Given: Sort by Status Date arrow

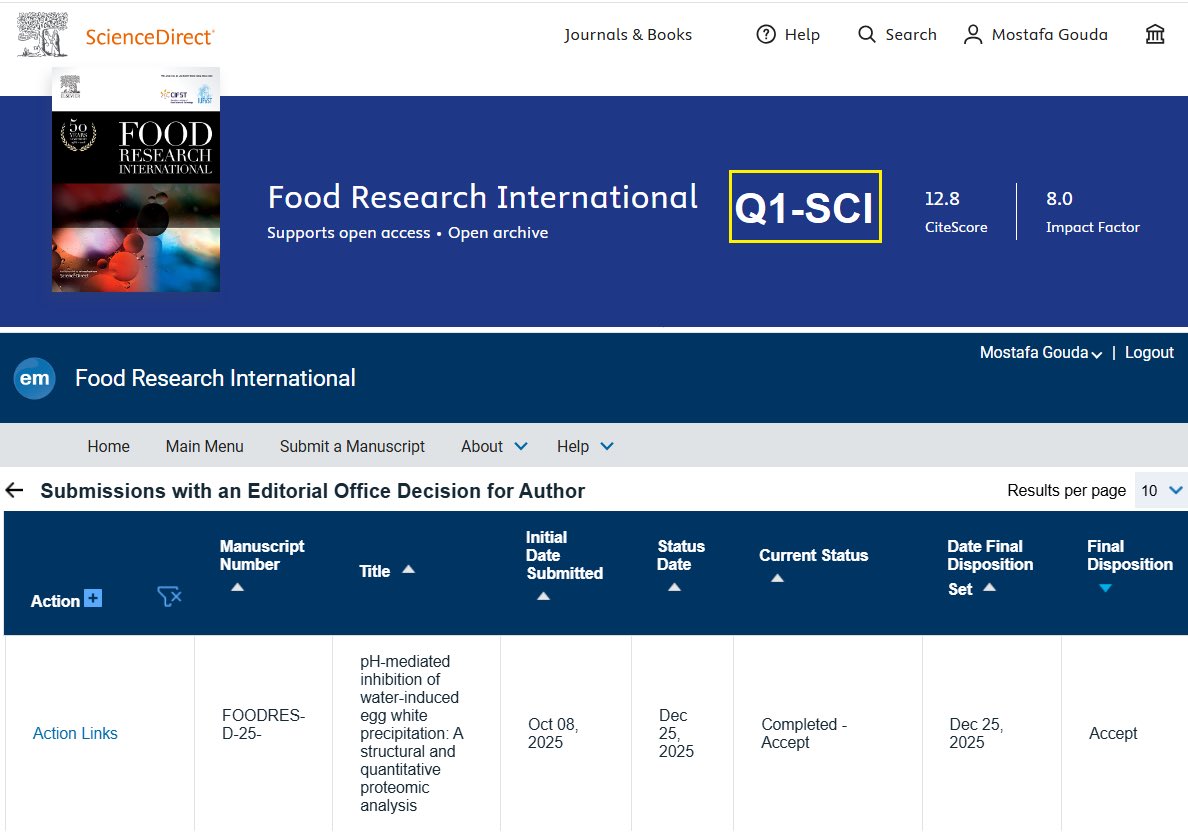Looking at the screenshot, I should tap(674, 587).
